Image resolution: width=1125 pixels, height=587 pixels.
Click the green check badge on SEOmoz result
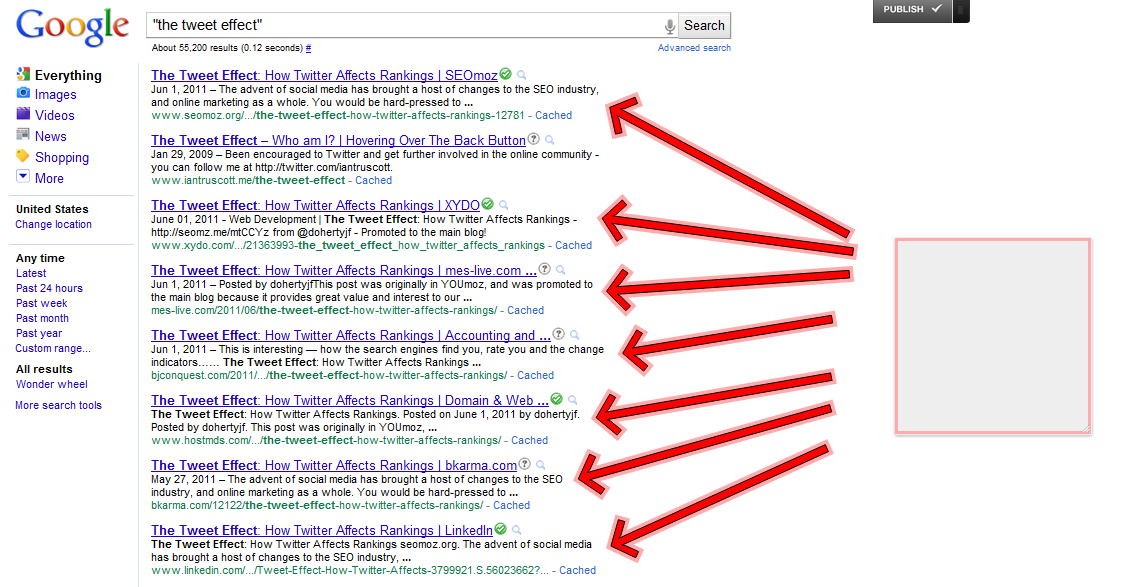pos(506,74)
